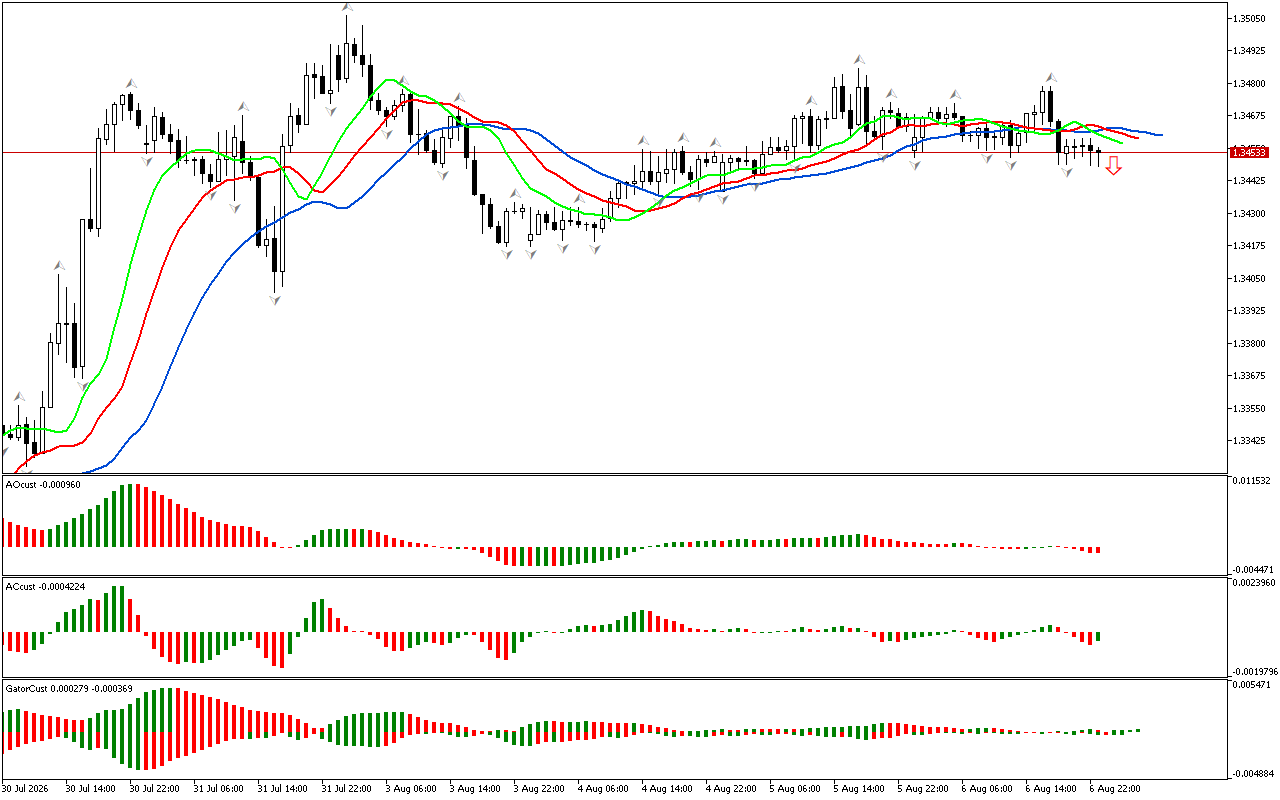Viewport: 1280px width, 800px height.
Task: Click price level 1.33800 on the axis
Action: click(x=1250, y=343)
